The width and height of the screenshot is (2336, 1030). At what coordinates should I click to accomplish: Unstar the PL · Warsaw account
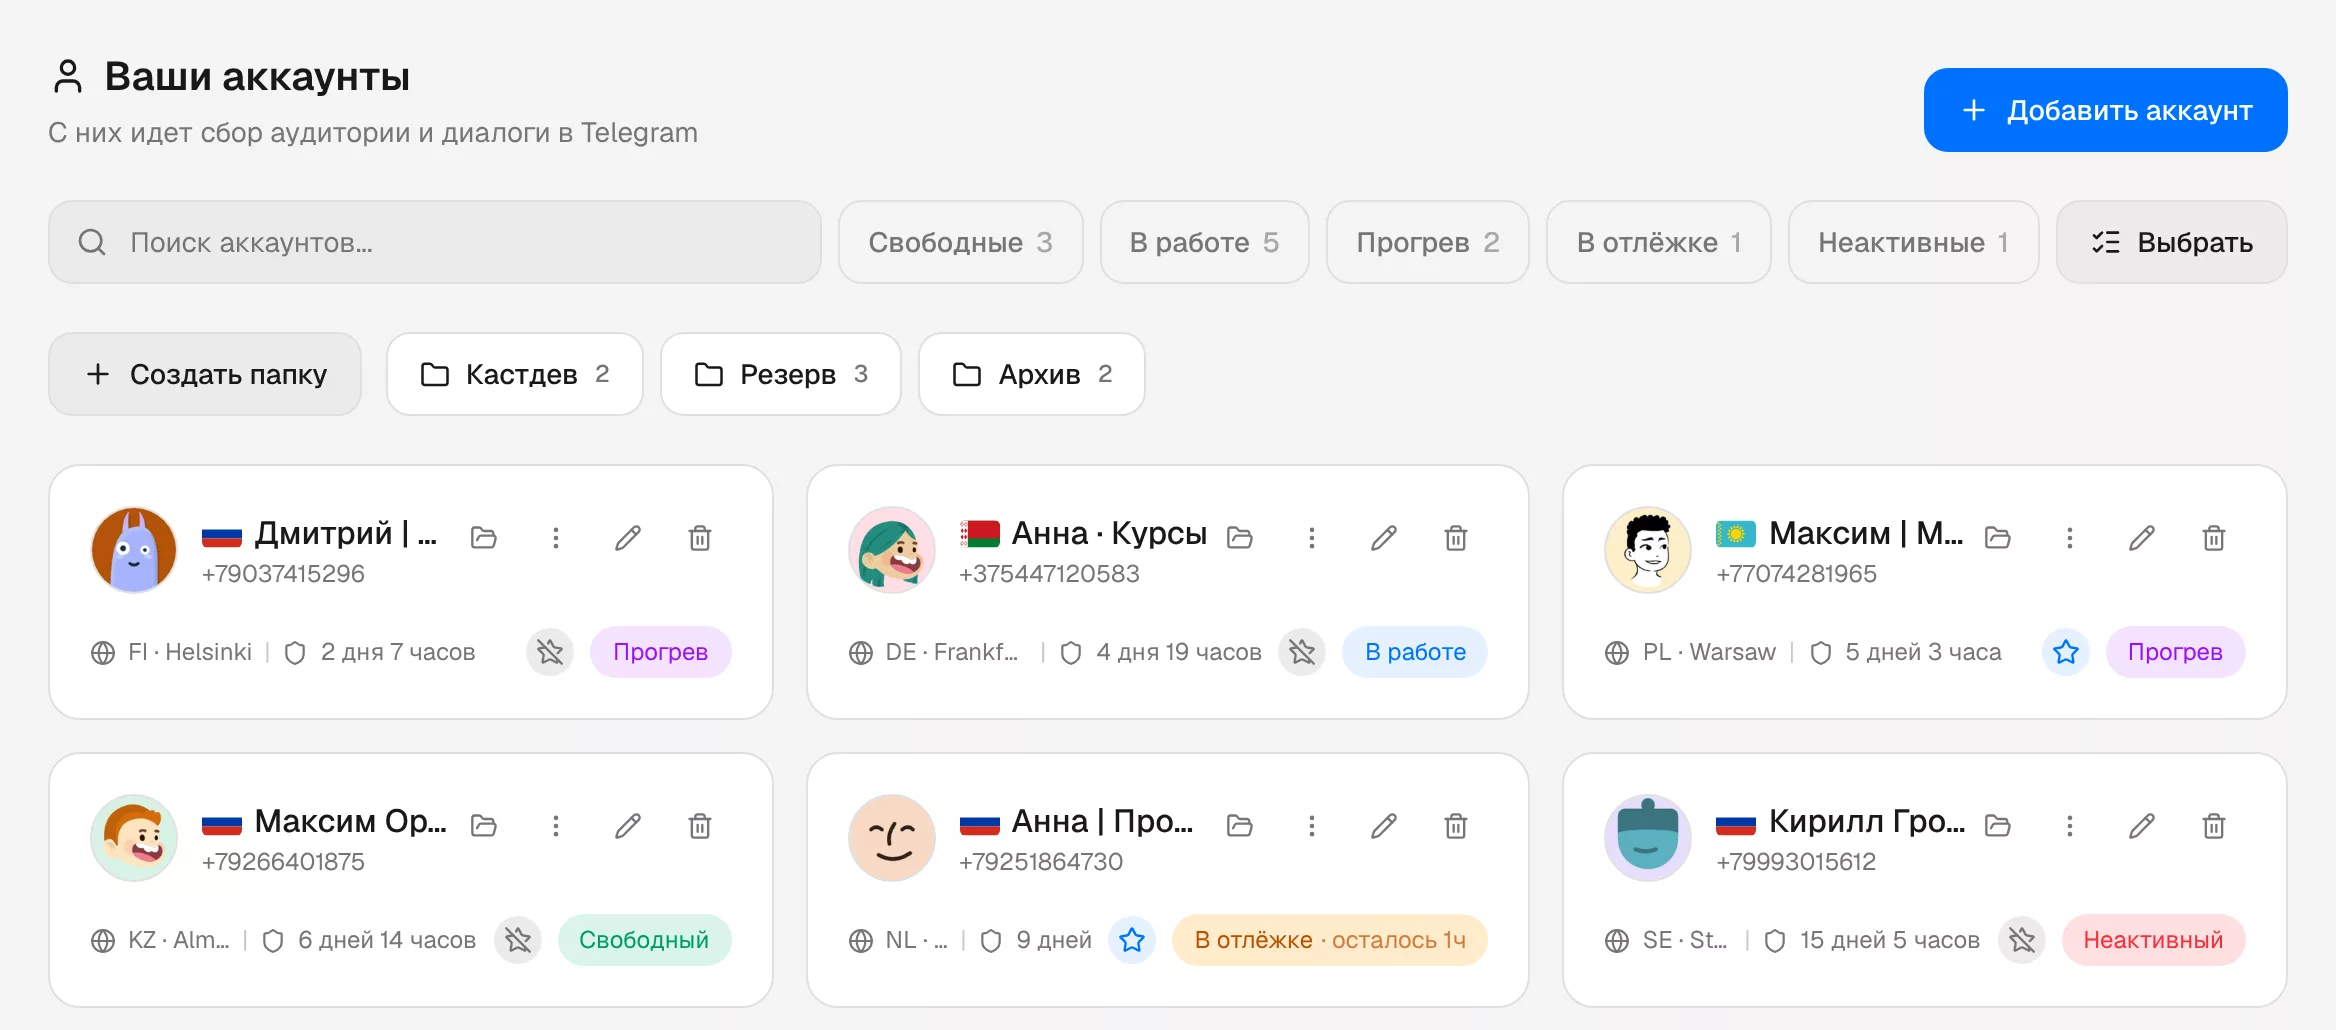tap(2066, 652)
